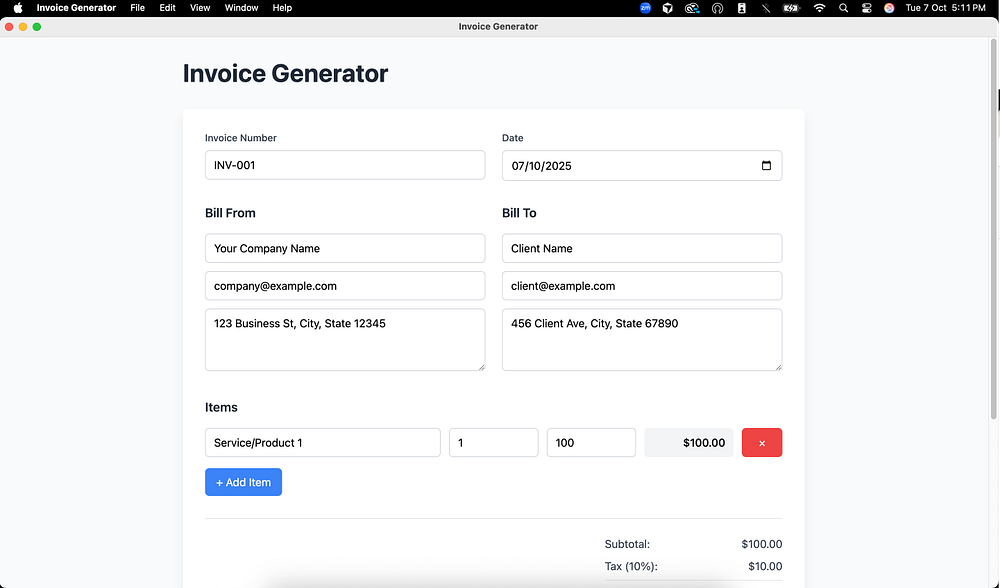1000x588 pixels.
Task: Click the + Add Item button
Action: pyautogui.click(x=243, y=482)
